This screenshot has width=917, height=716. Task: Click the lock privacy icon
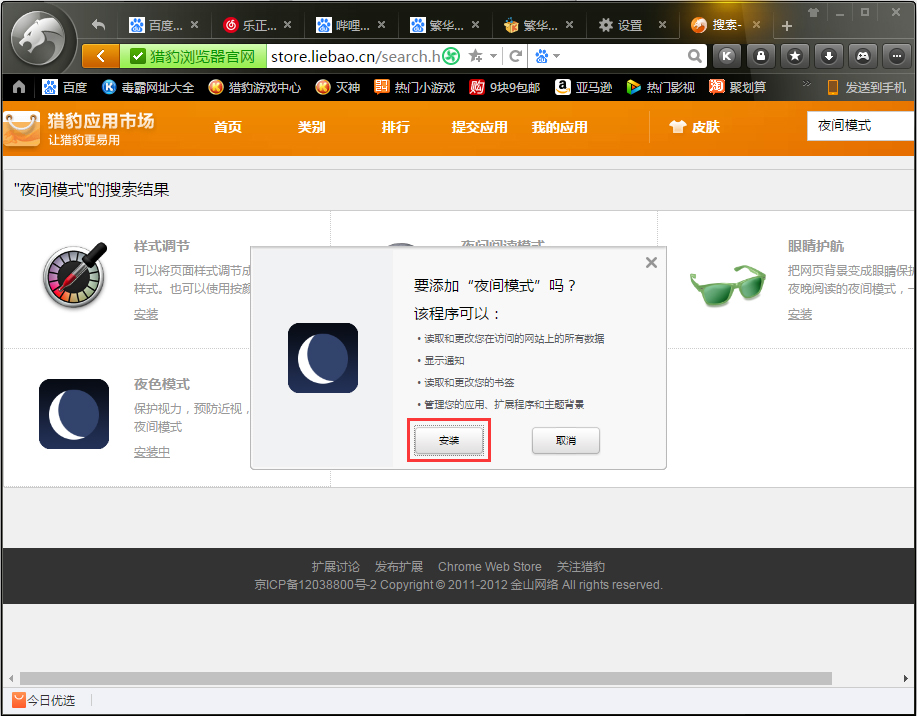760,57
